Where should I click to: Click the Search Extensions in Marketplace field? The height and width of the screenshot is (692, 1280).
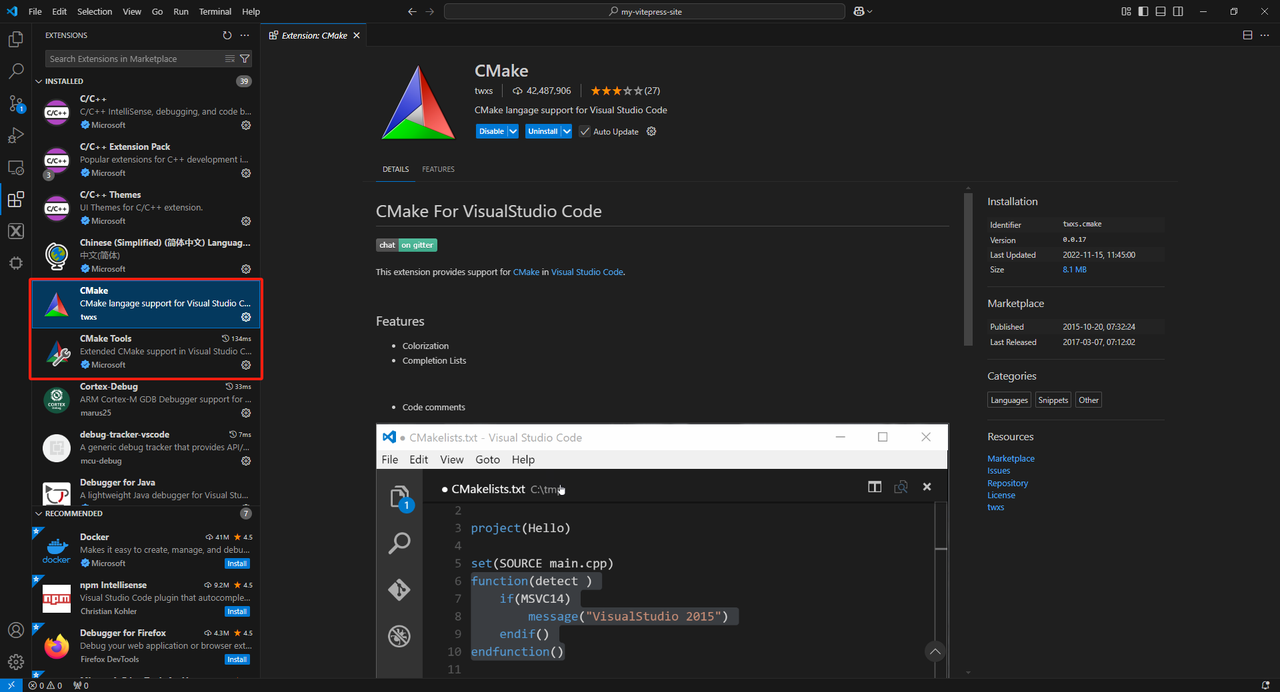tap(135, 59)
